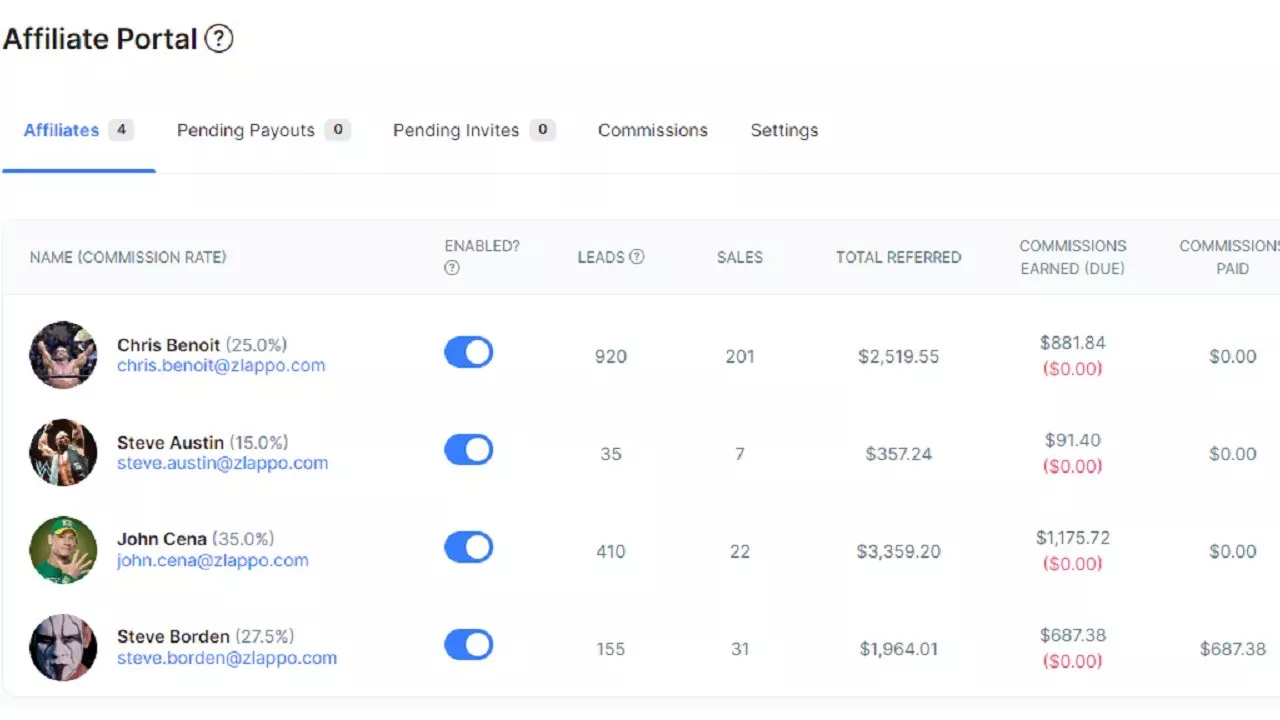Turn off the third row's enabled switch
The width and height of the screenshot is (1280, 720).
click(468, 547)
